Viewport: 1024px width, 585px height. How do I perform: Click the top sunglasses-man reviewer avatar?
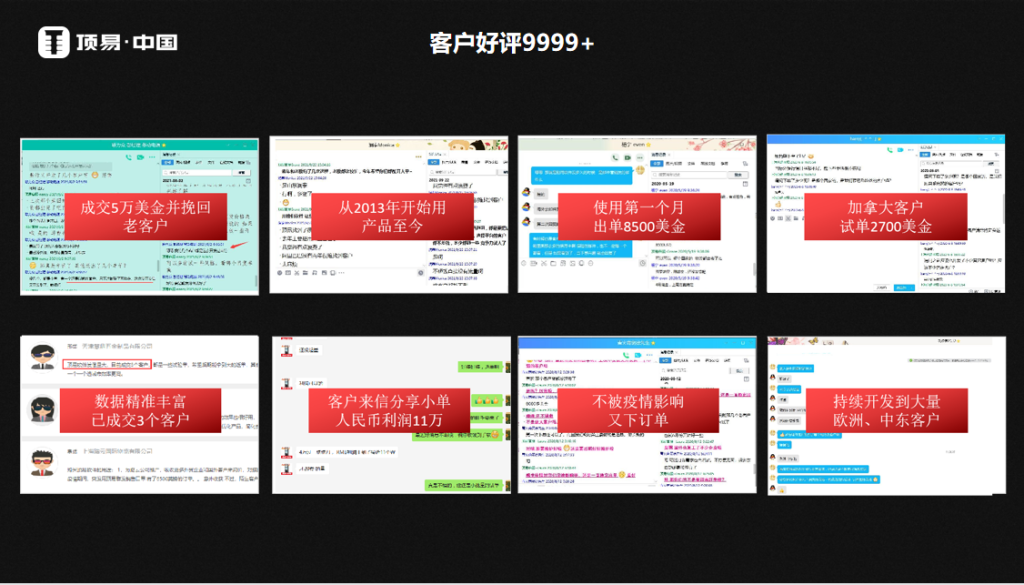point(43,357)
